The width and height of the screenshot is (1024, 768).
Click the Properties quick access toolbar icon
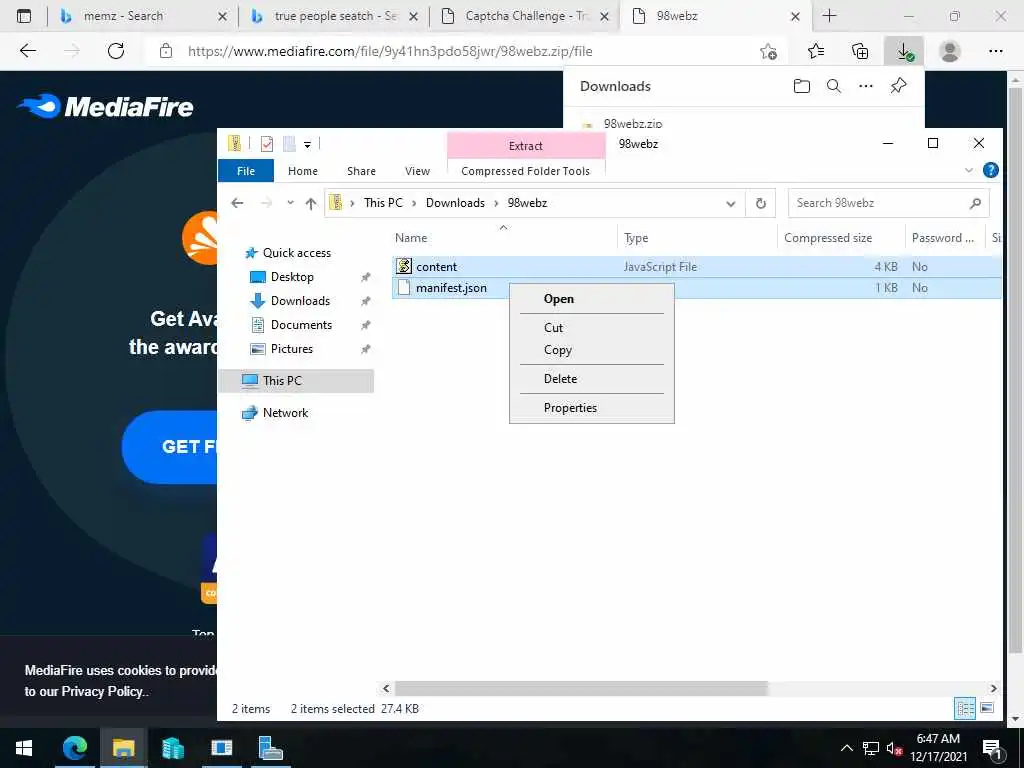click(267, 143)
